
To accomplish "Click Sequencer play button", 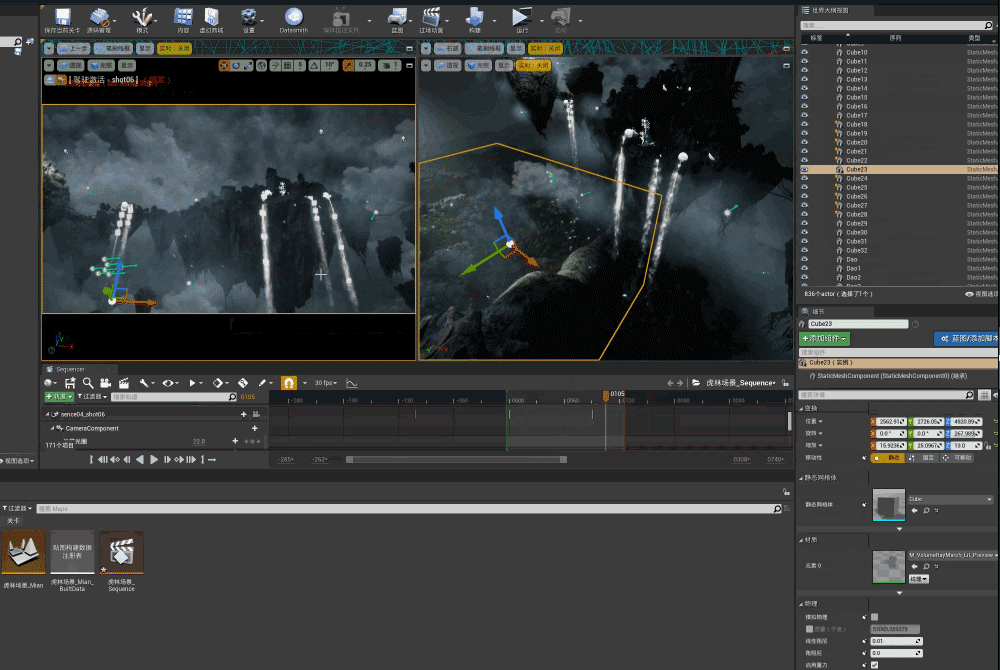I will click(x=154, y=460).
